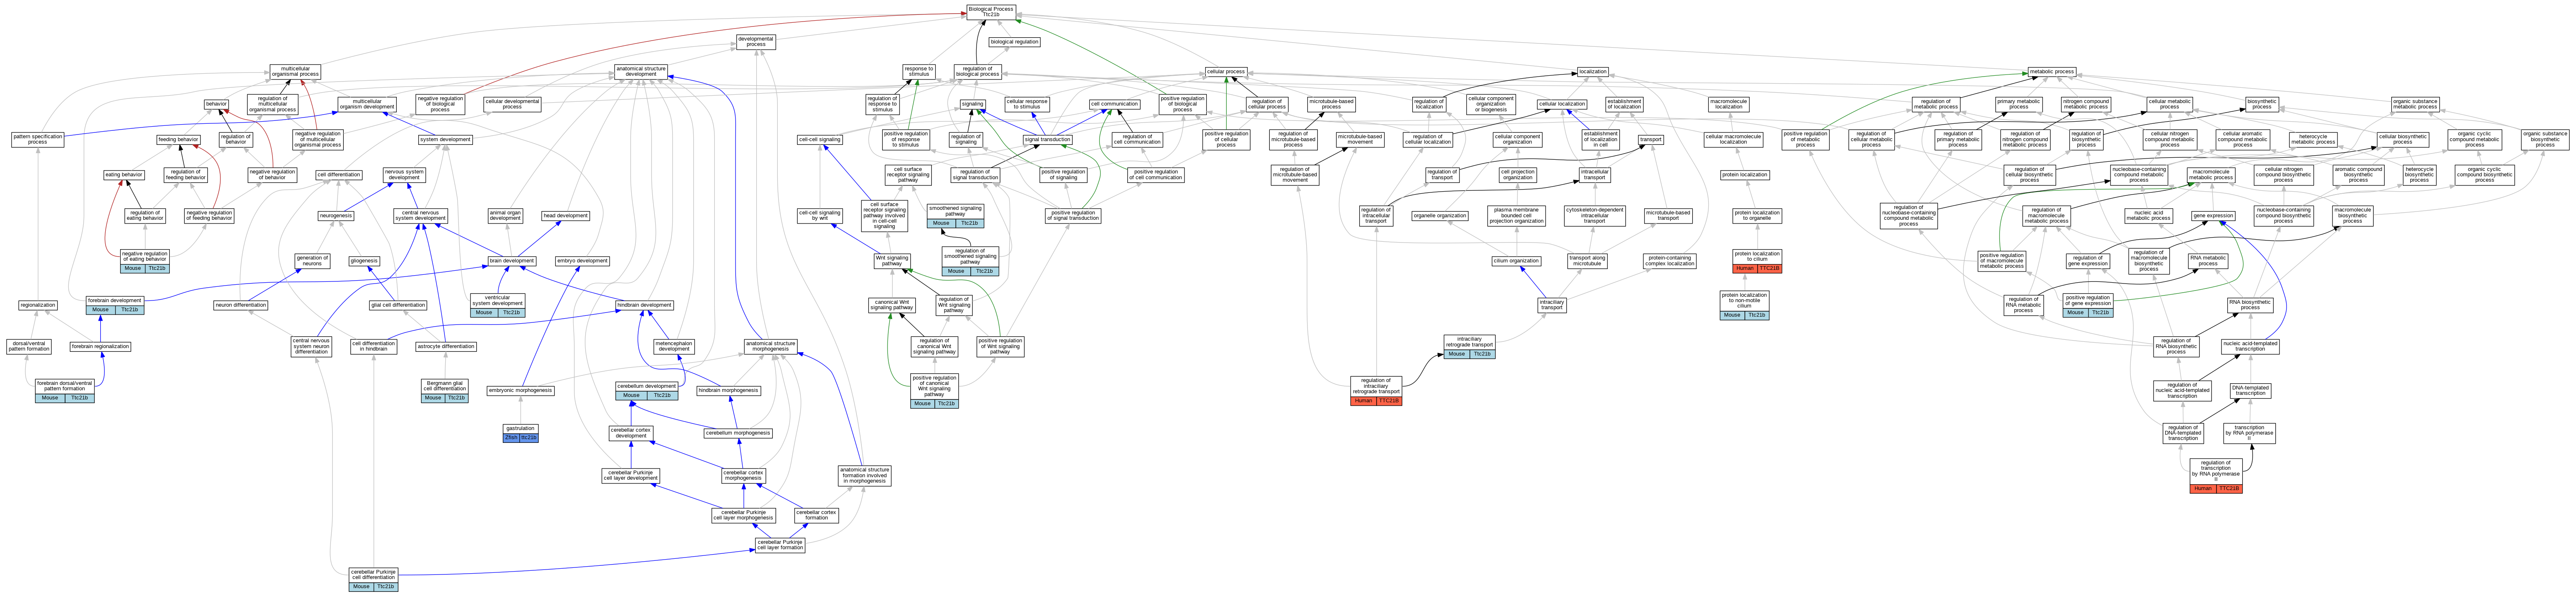Image resolution: width=2576 pixels, height=596 pixels.
Task: Select the 'pattern specification process' node
Action: click(37, 140)
